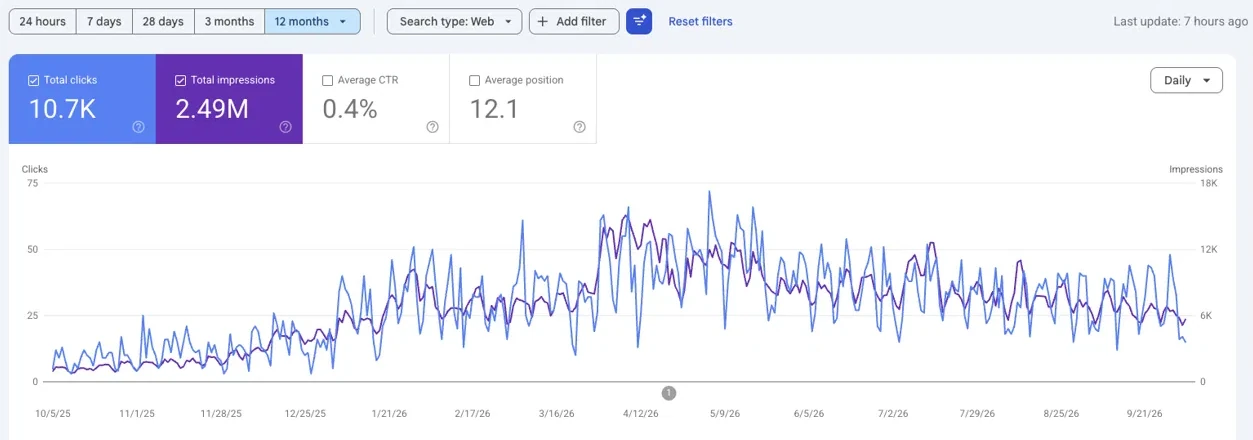Uncheck the Total impressions checkbox
Viewport: 1253px width, 440px height.
[x=181, y=80]
